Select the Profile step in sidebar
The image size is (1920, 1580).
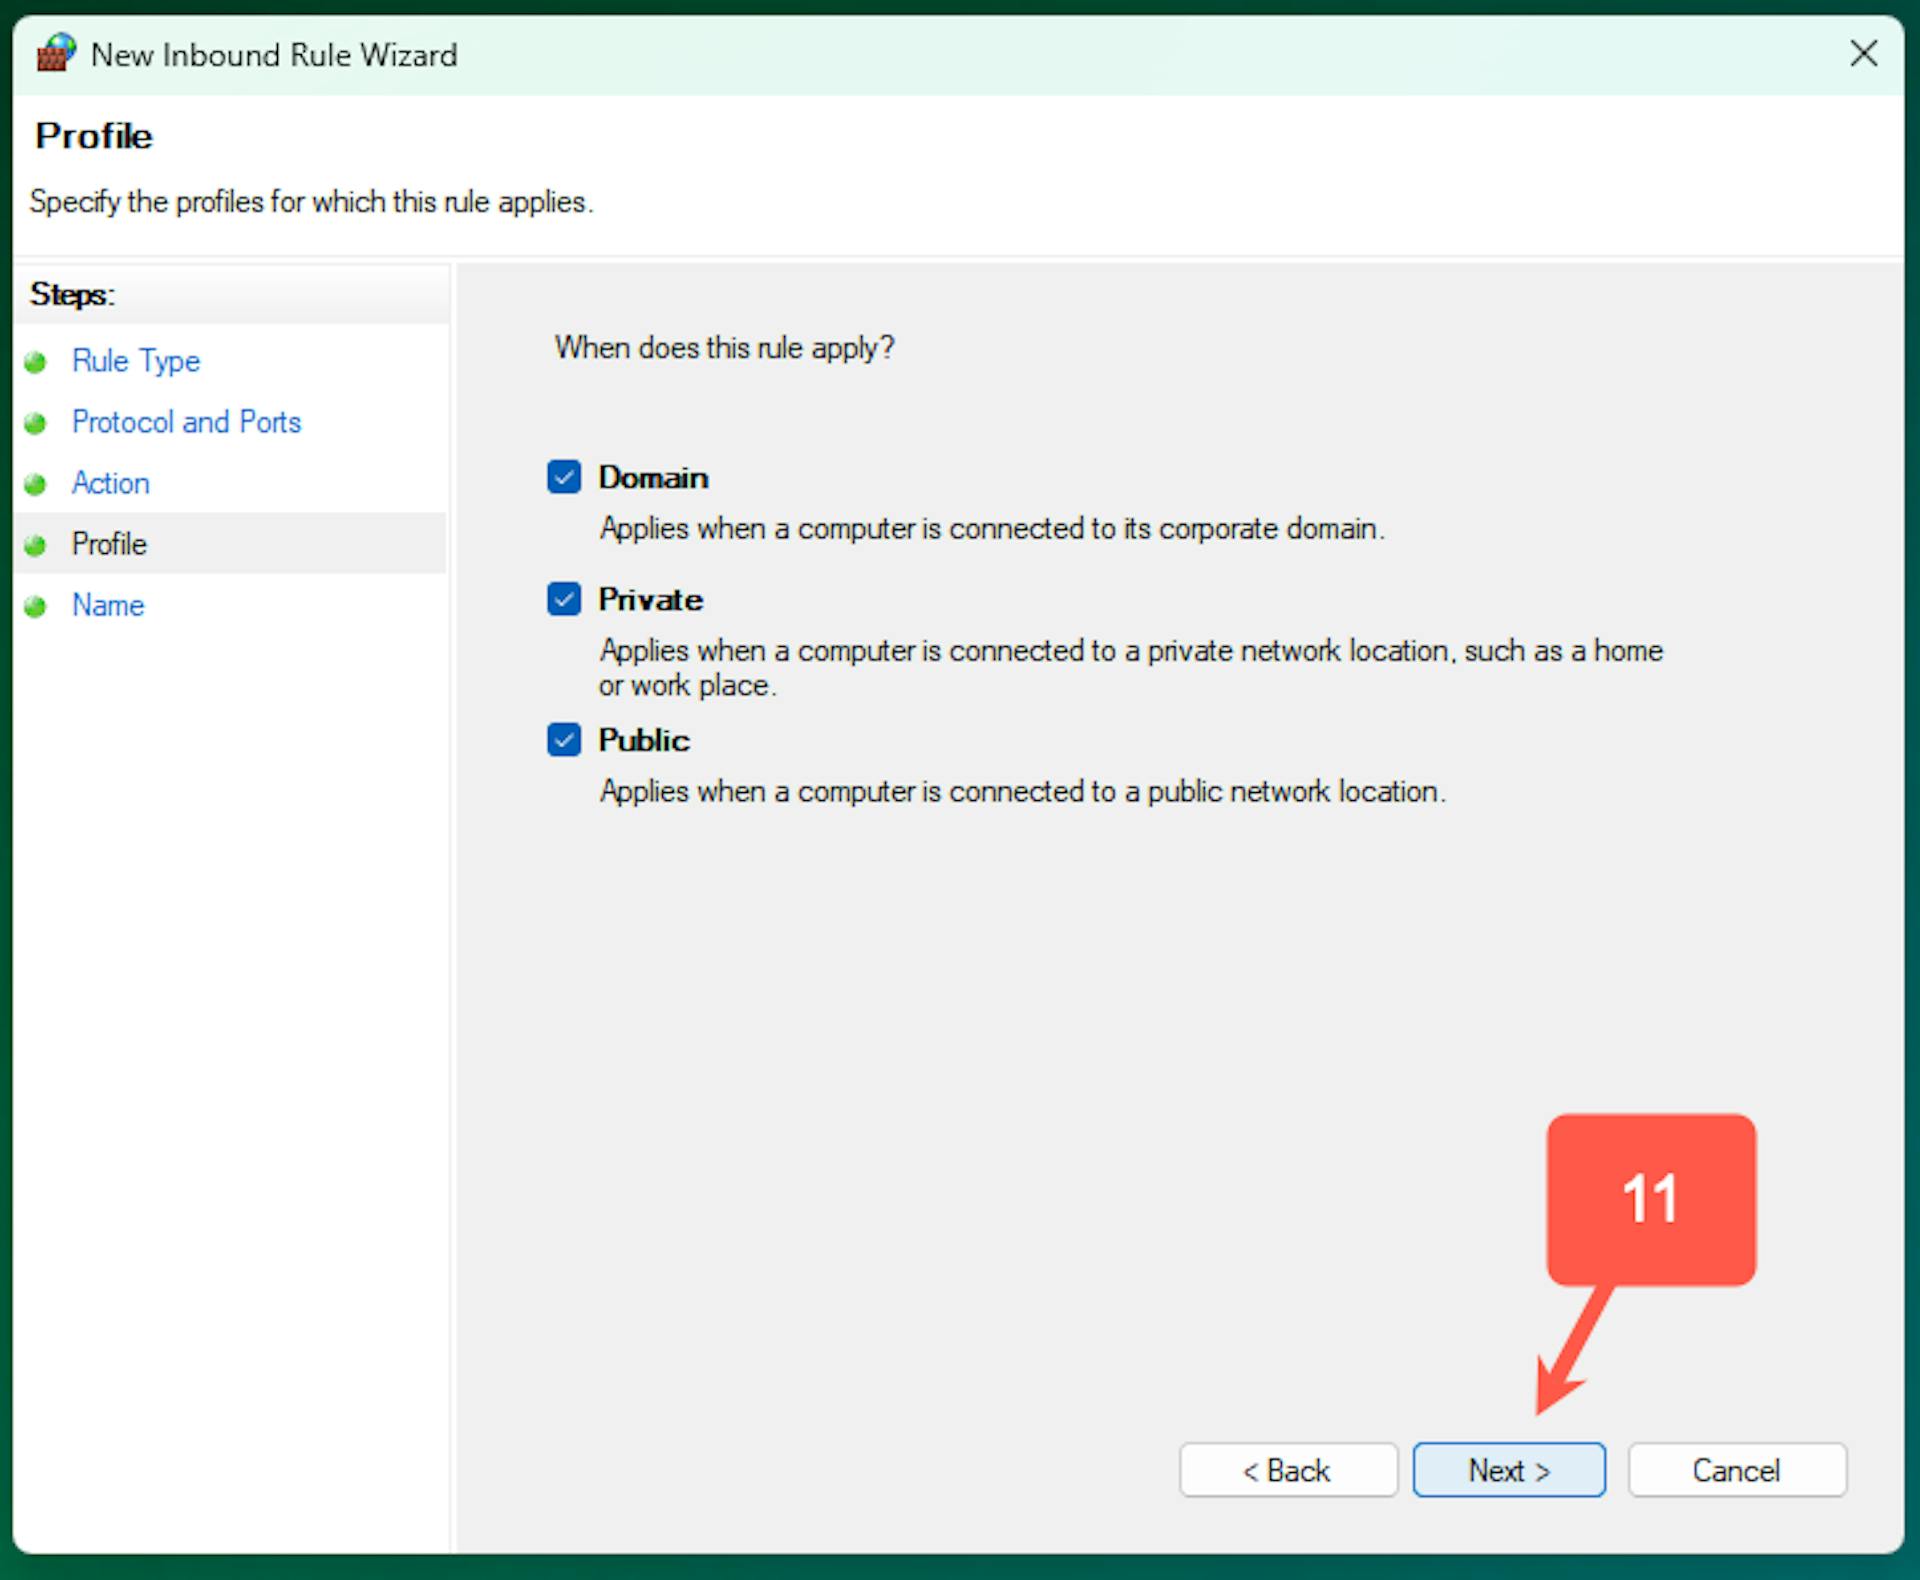(109, 544)
